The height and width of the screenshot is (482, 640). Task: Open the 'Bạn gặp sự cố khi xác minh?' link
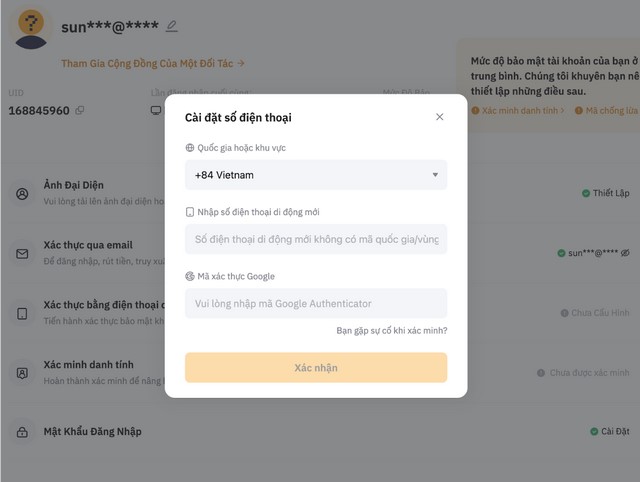[392, 331]
